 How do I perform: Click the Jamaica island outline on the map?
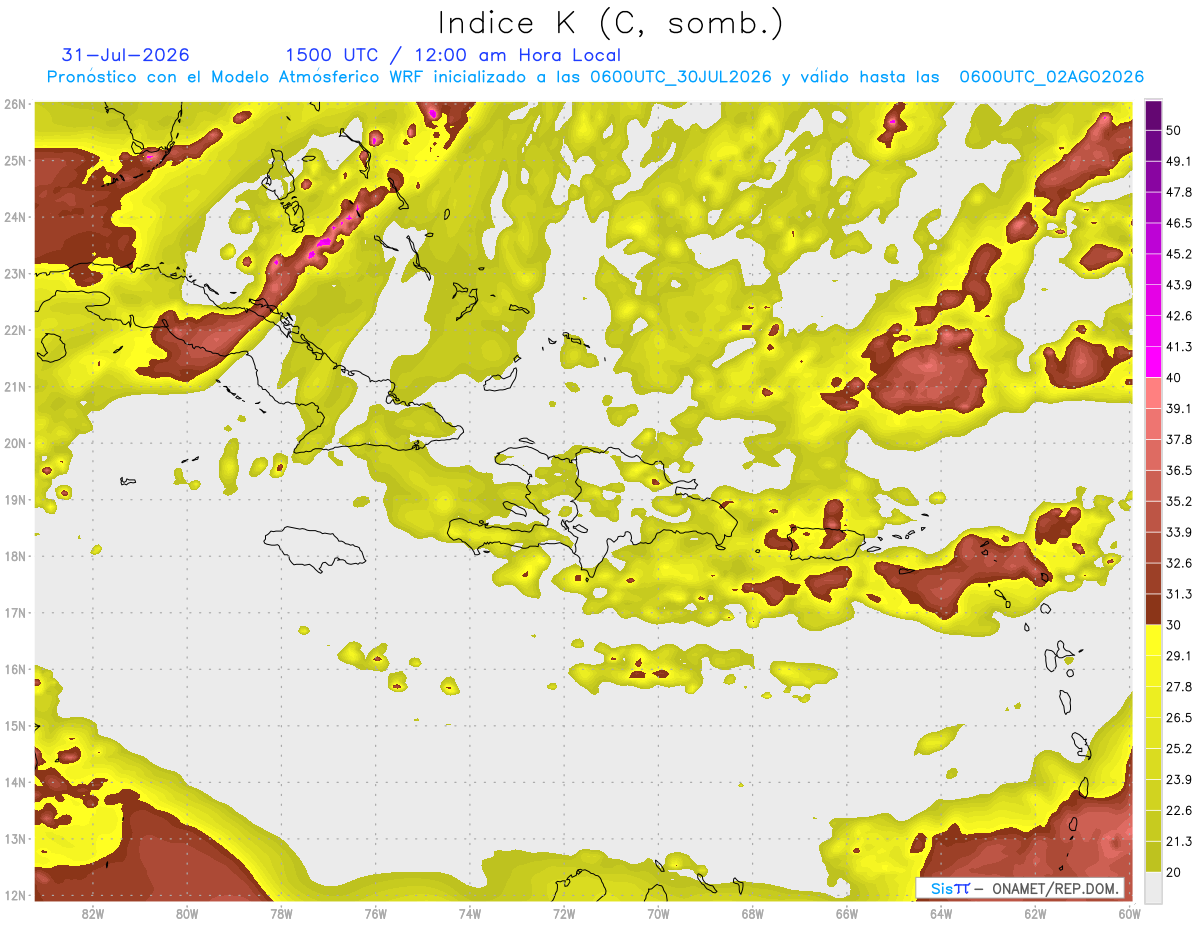coord(314,548)
